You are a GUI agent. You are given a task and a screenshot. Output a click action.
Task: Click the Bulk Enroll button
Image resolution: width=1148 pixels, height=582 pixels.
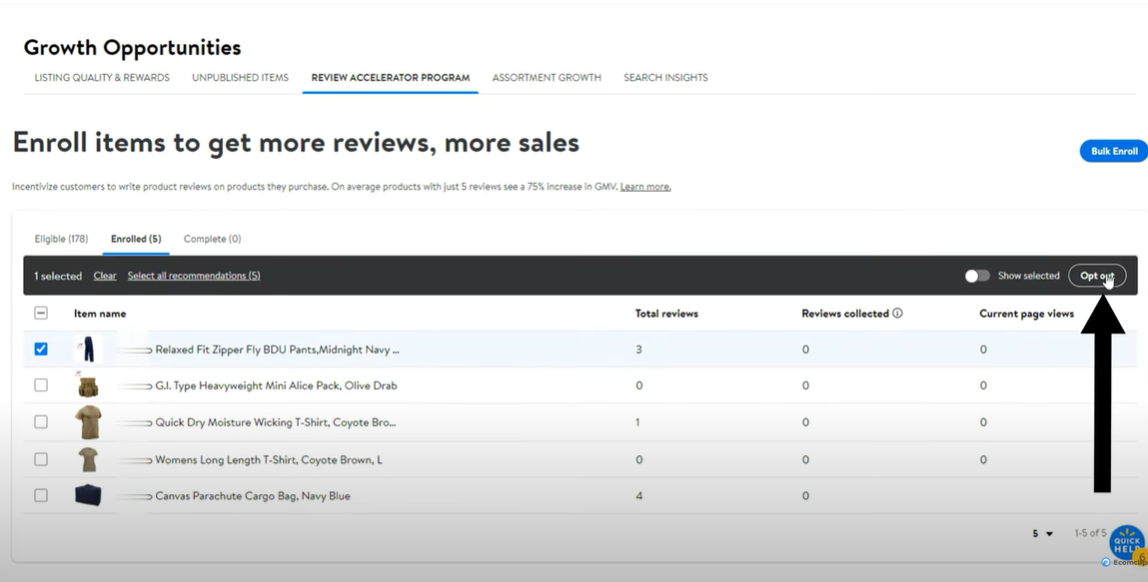point(1114,151)
